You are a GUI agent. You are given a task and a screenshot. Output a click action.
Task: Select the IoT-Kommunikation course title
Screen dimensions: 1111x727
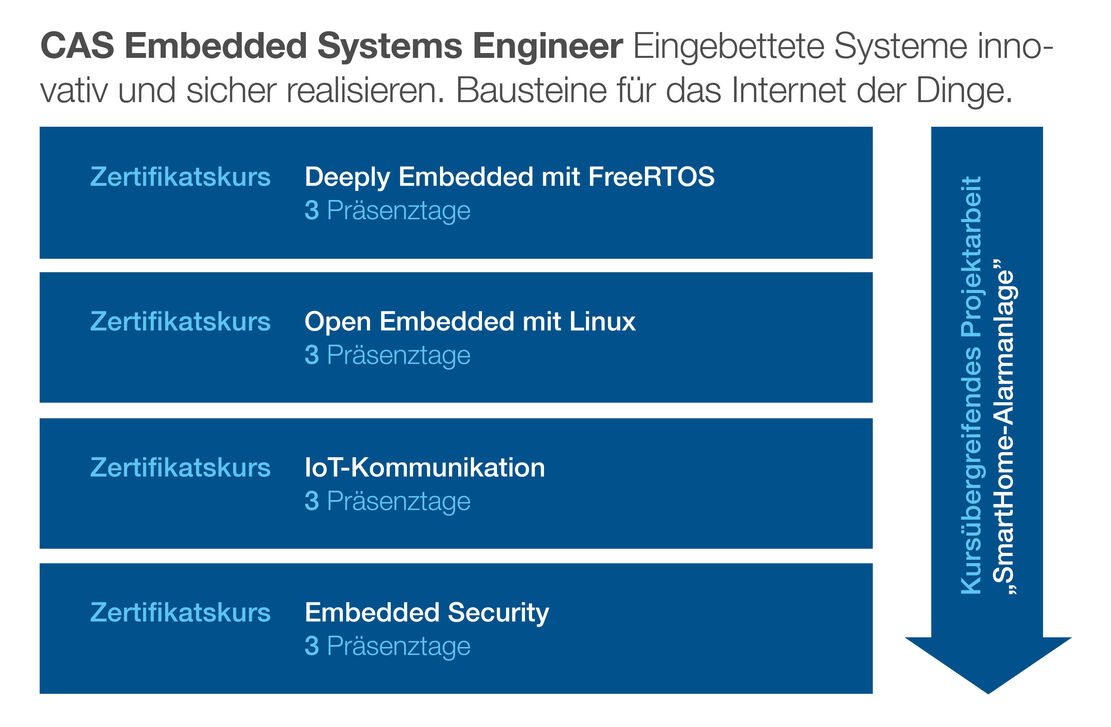pyautogui.click(x=424, y=467)
